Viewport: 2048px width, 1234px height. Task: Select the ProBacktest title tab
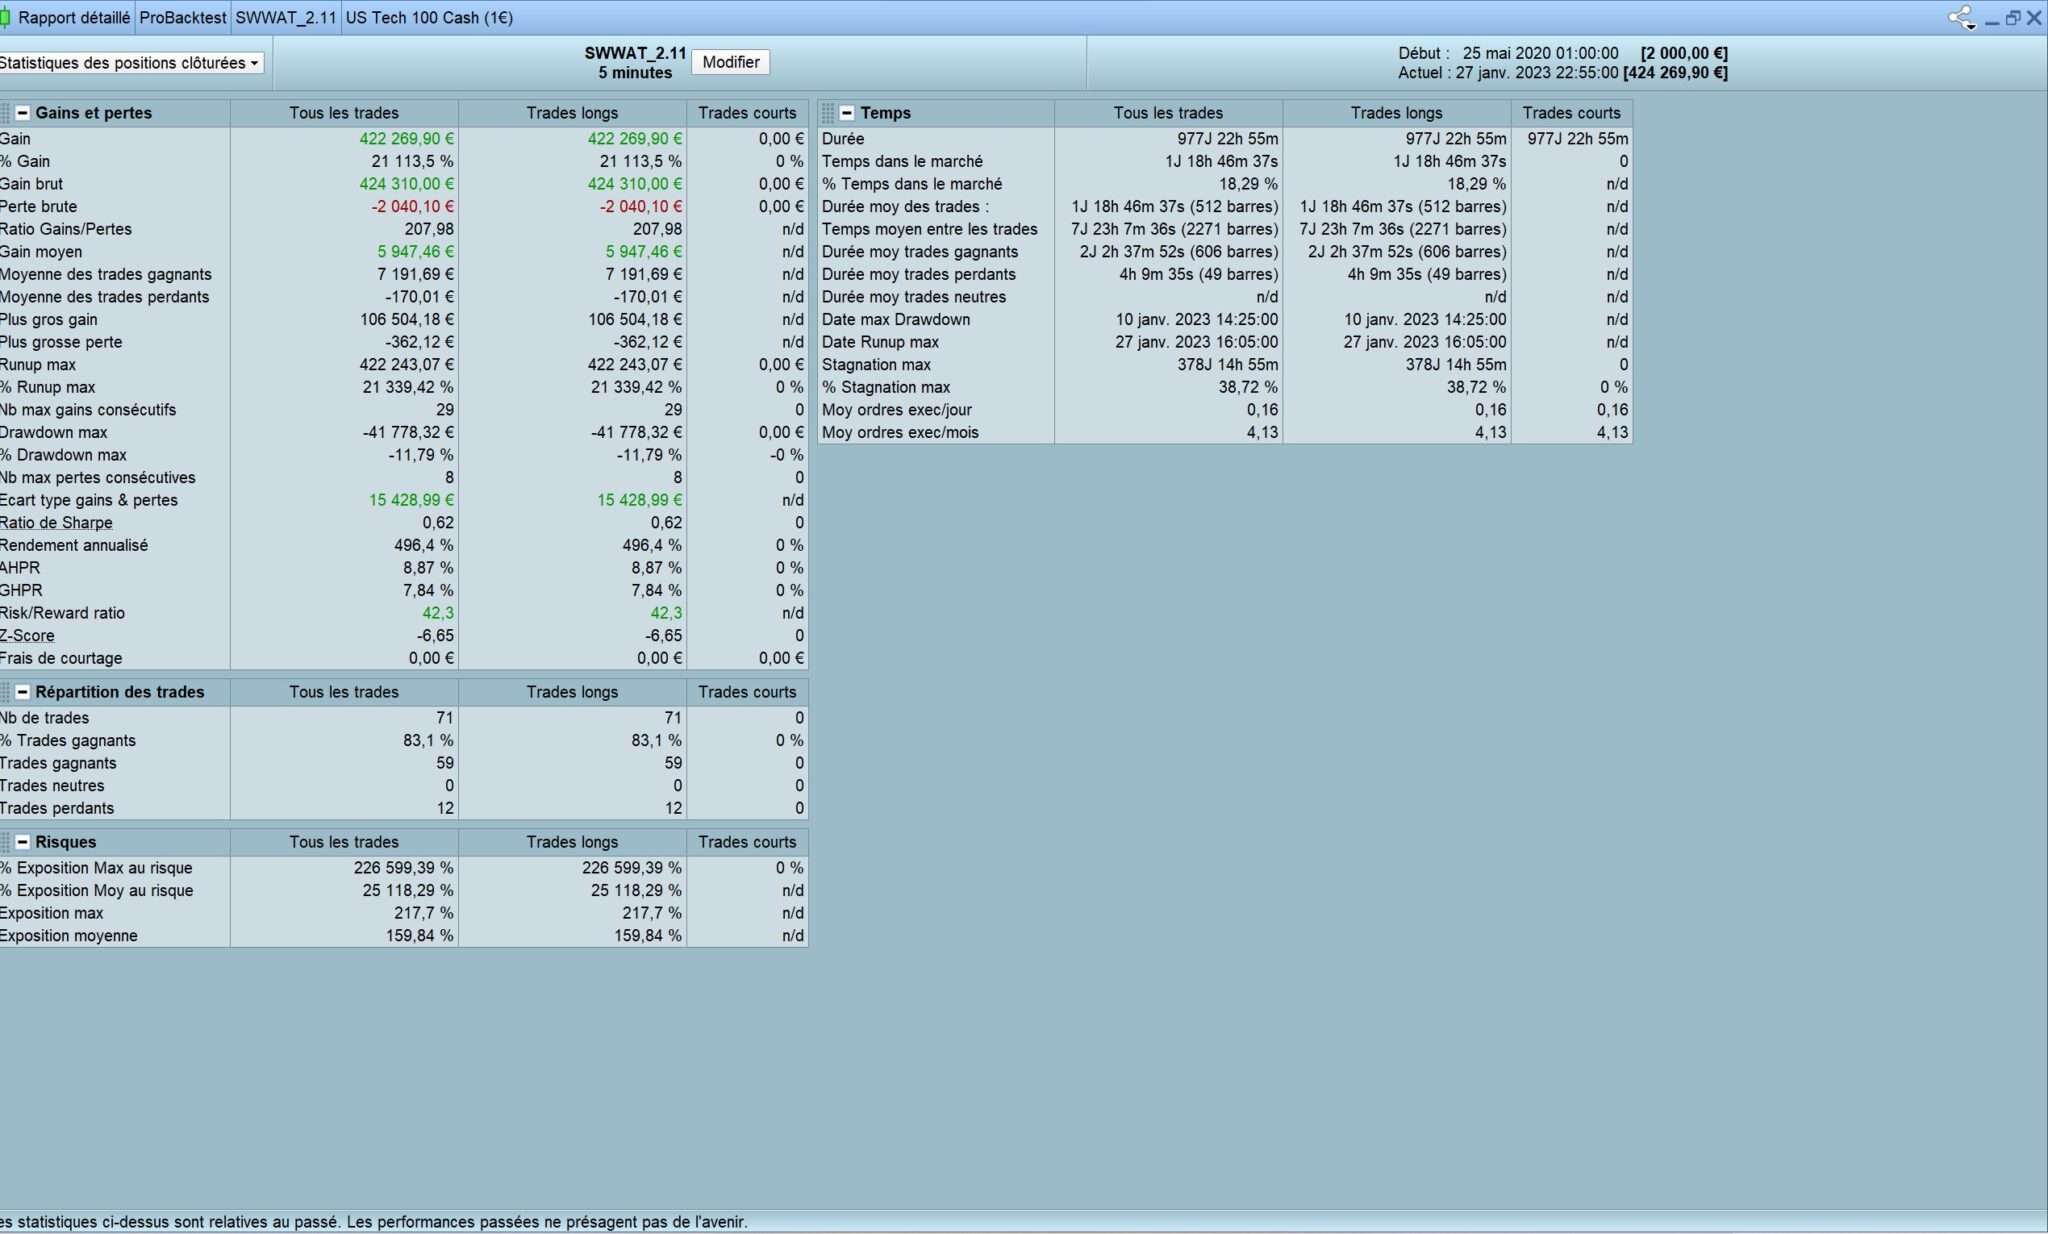[183, 18]
